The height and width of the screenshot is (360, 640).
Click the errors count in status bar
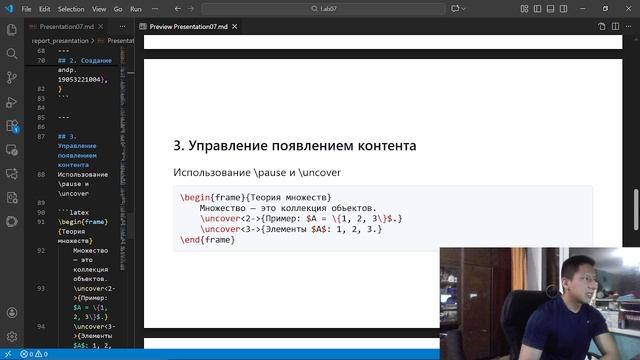[x=27, y=354]
